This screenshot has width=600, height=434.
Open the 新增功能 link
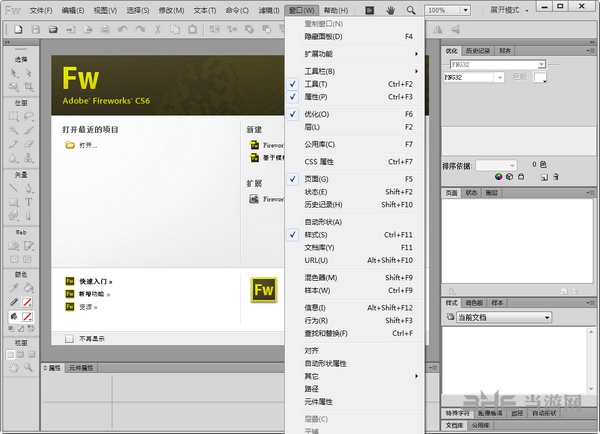[x=95, y=294]
